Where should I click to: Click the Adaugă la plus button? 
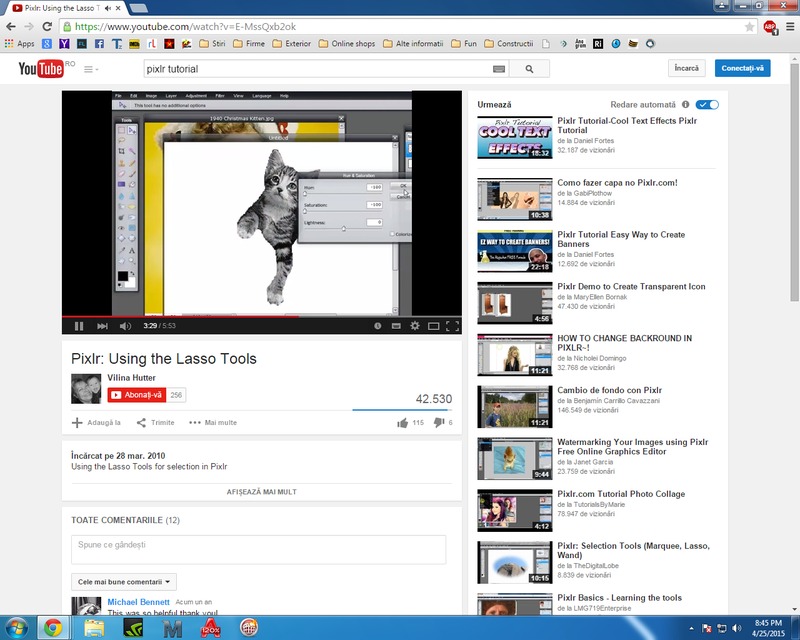point(96,423)
